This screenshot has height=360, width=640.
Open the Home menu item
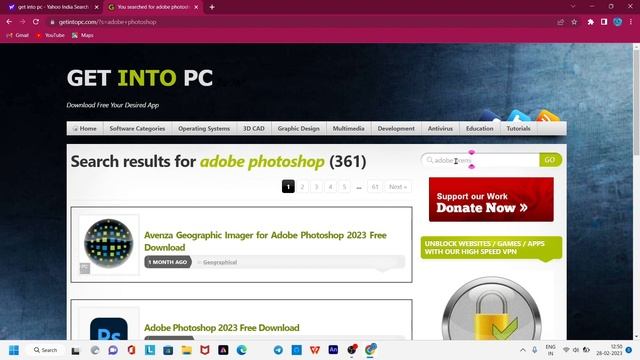(x=84, y=128)
